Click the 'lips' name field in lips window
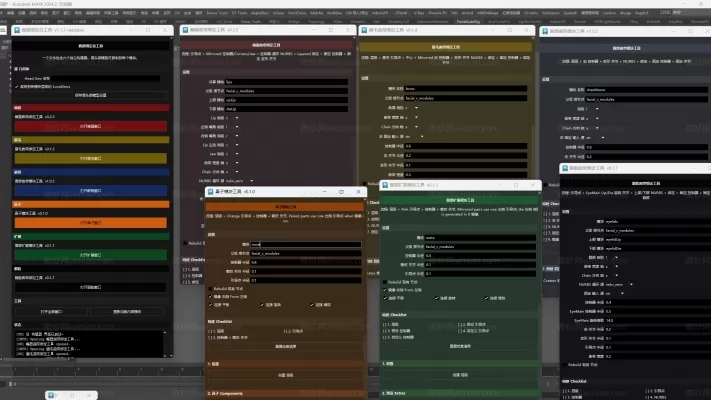This screenshot has width=711, height=400. 286,82
